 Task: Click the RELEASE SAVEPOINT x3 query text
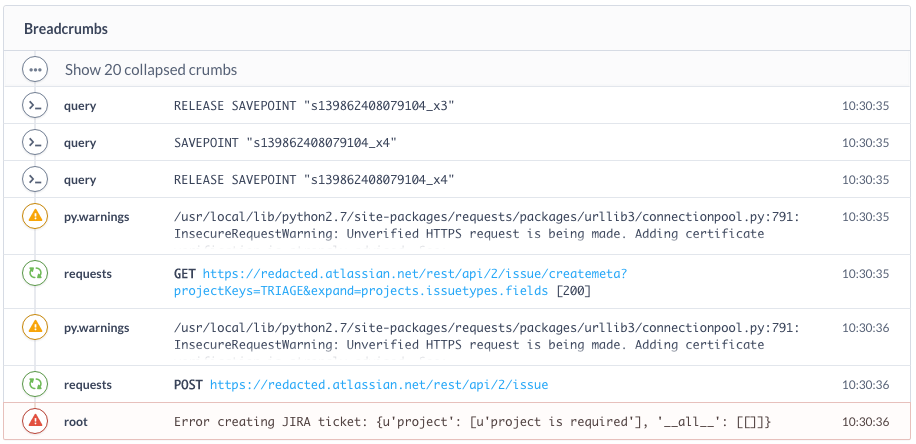click(314, 105)
